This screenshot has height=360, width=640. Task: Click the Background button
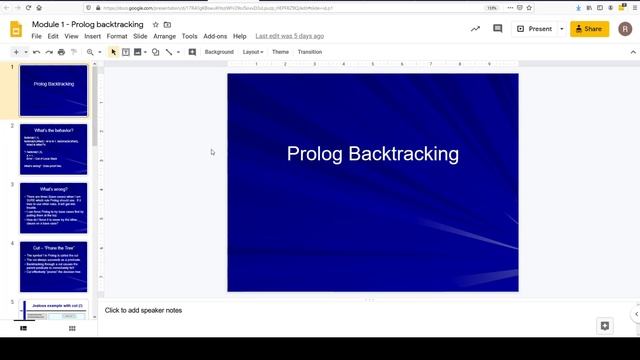click(219, 52)
